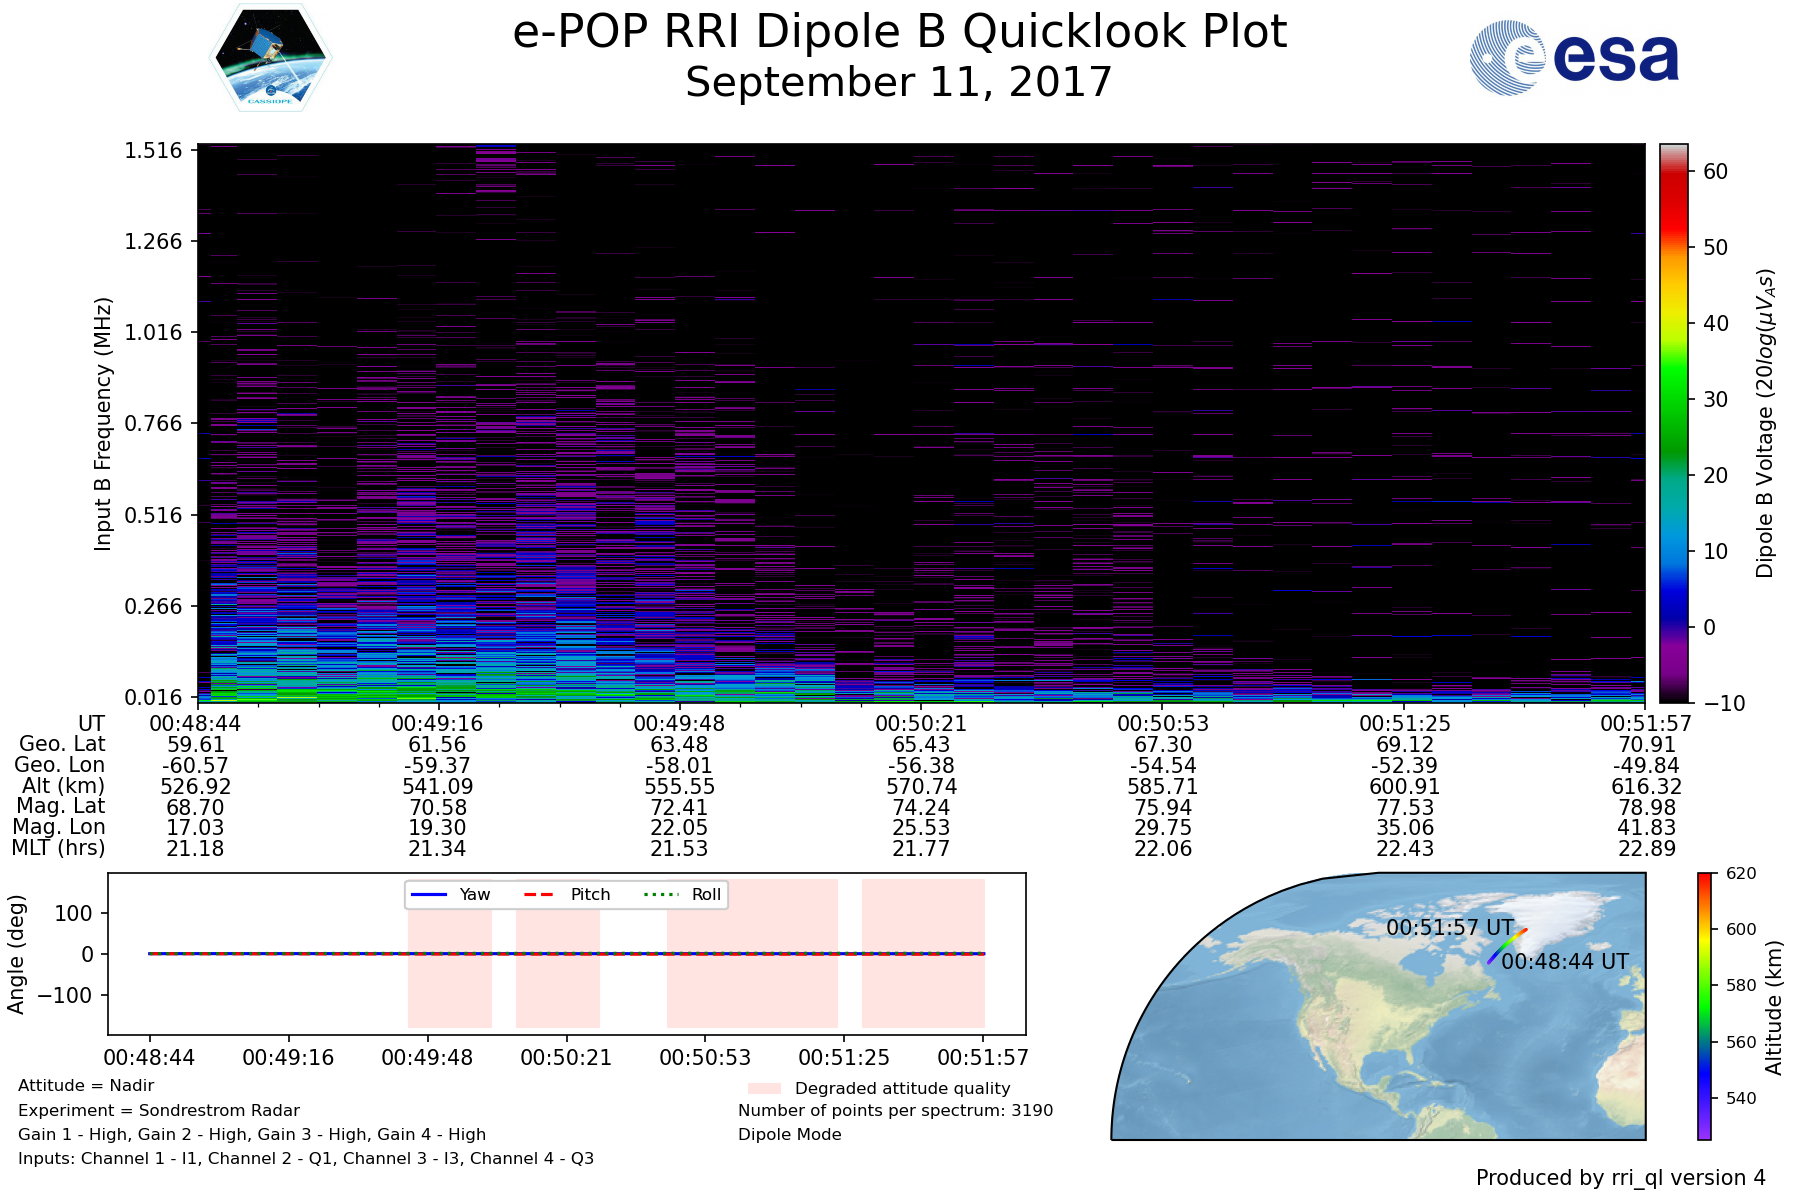Viewport: 1800px width, 1200px height.
Task: Click the 'Experiment = Sondrestrom Radar' text
Action: click(x=159, y=1110)
